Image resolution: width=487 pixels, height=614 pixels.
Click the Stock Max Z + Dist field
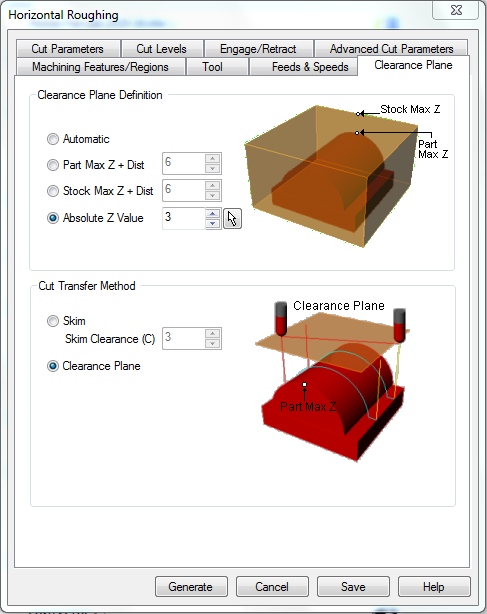pyautogui.click(x=184, y=191)
